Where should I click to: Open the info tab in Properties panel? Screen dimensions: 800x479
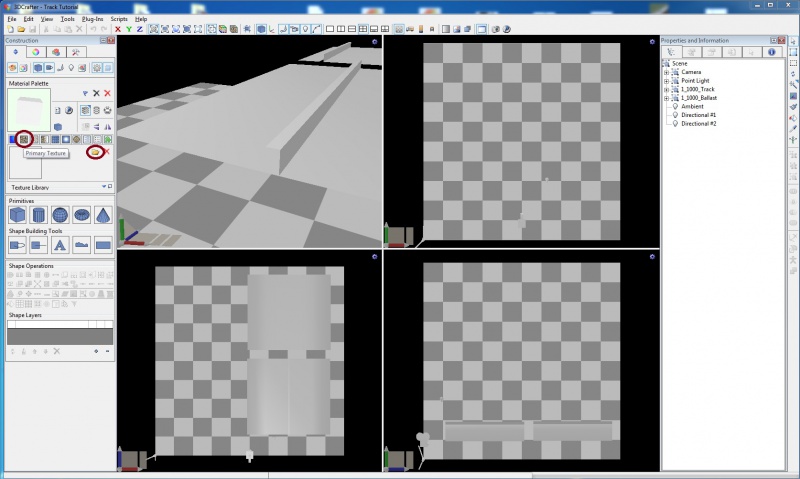pos(771,52)
